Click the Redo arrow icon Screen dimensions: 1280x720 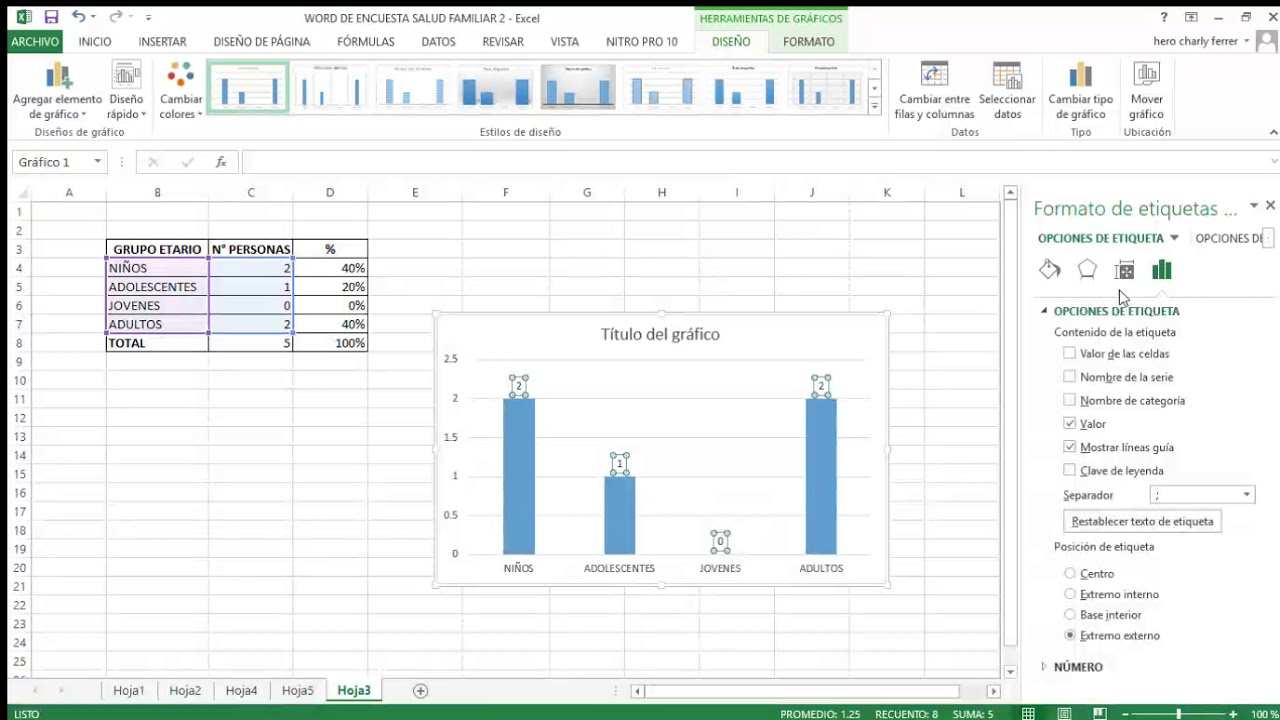(115, 17)
